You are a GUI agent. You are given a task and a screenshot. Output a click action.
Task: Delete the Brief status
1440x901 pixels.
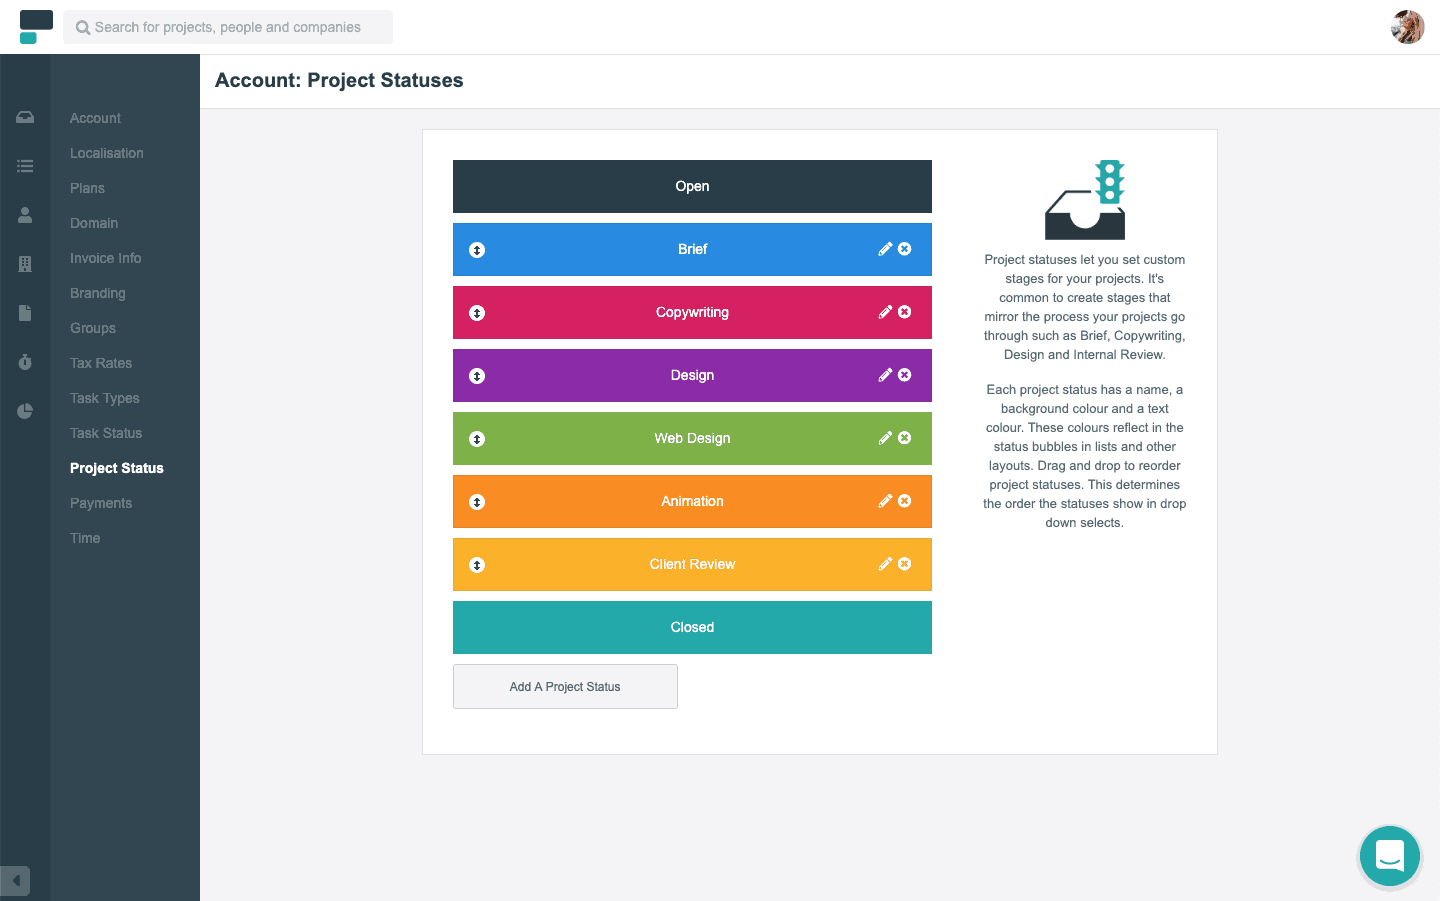[x=904, y=249]
